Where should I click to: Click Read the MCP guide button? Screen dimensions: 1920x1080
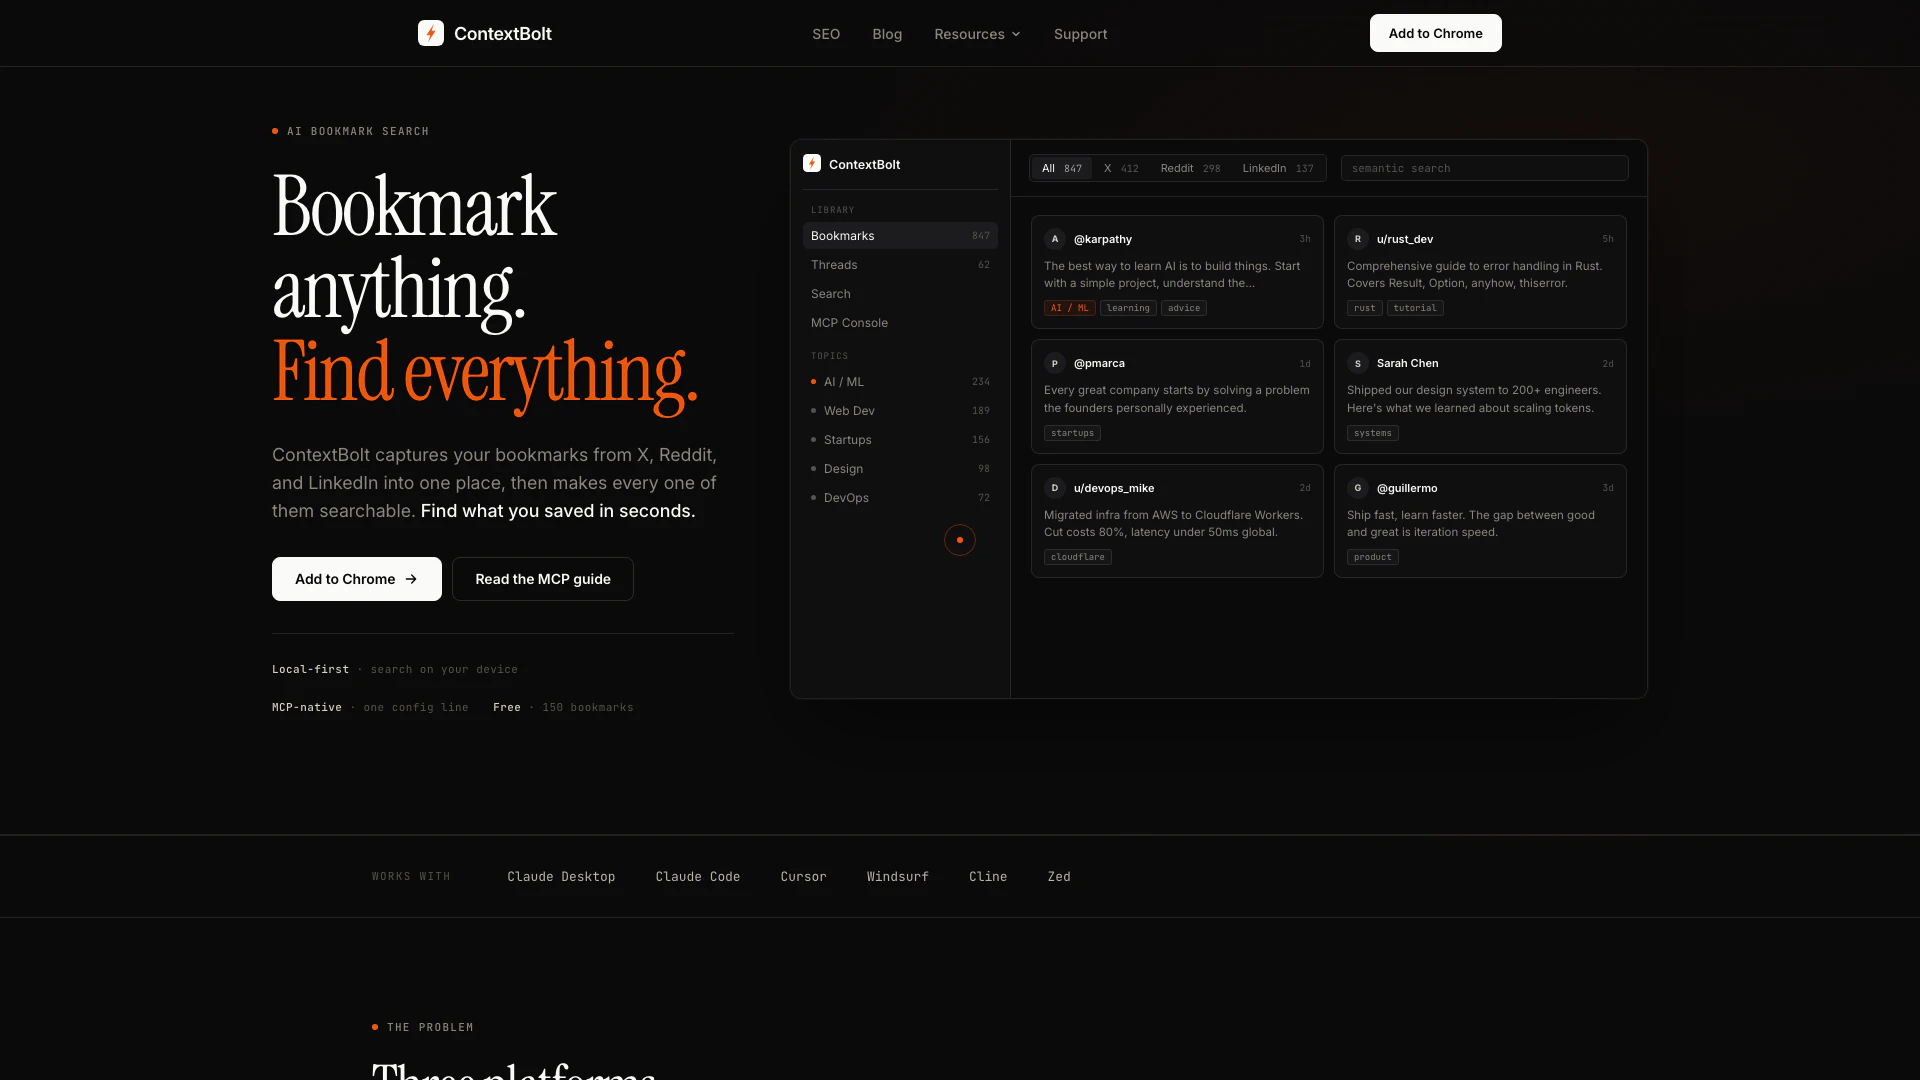[x=543, y=579]
